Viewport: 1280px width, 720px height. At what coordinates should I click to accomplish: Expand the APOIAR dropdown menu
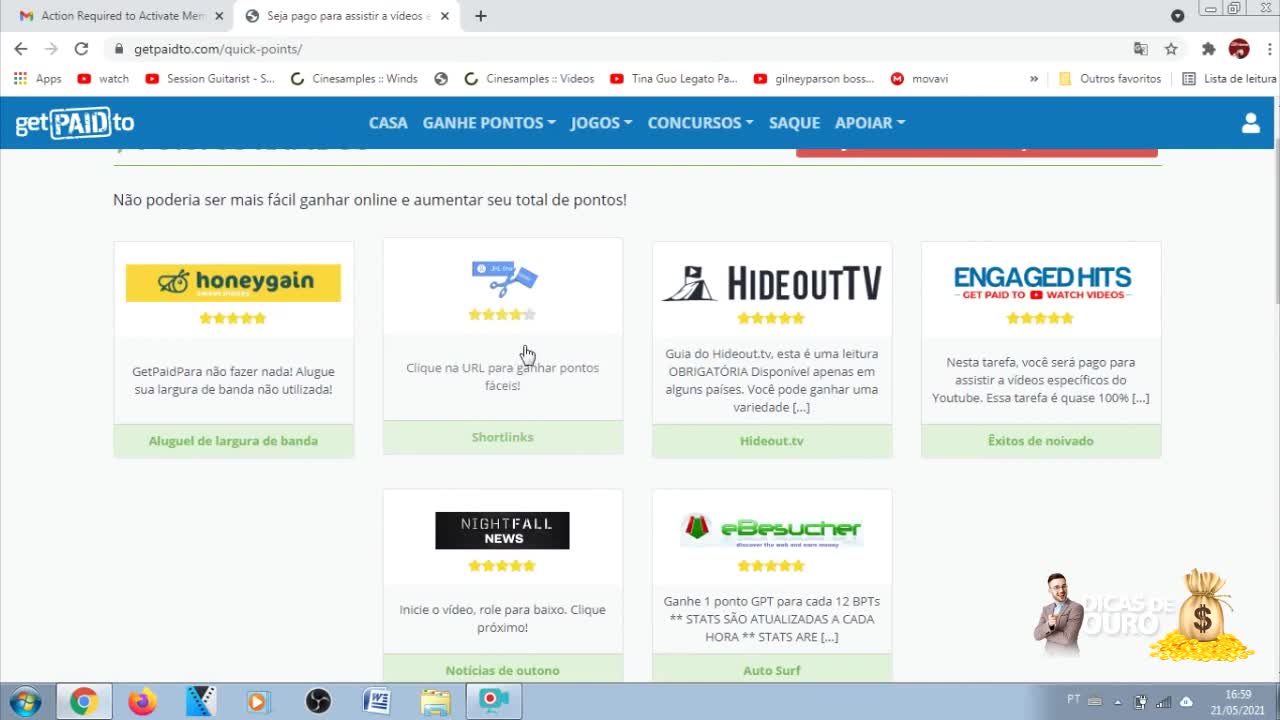870,123
